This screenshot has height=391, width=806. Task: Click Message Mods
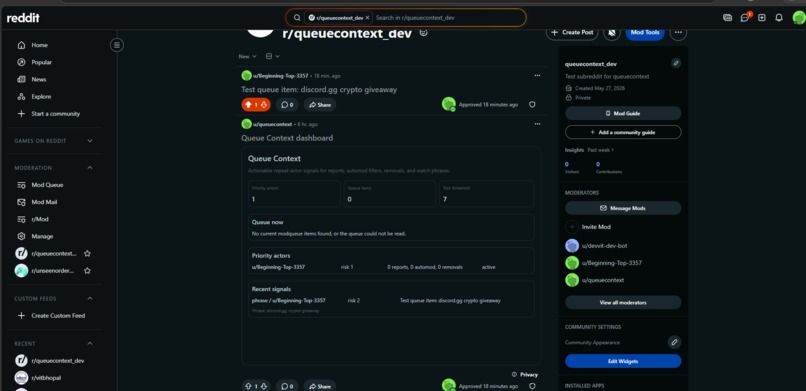(623, 208)
